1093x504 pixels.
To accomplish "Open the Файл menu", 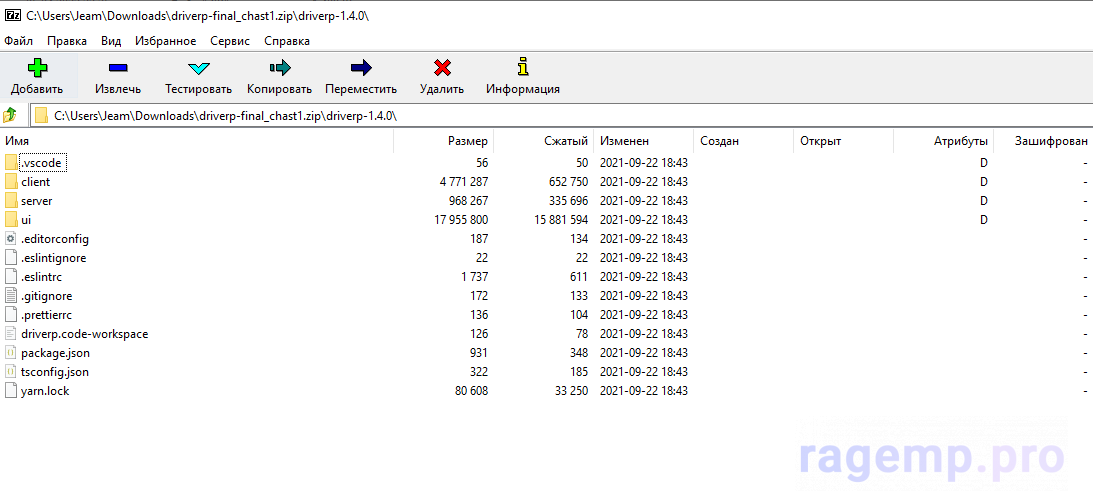I will click(x=18, y=41).
